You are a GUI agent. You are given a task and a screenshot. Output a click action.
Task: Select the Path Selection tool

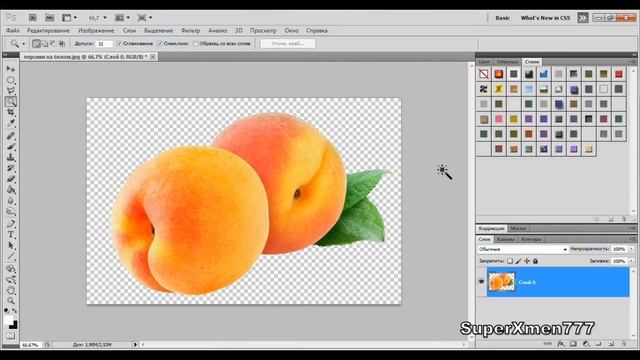pos(11,246)
